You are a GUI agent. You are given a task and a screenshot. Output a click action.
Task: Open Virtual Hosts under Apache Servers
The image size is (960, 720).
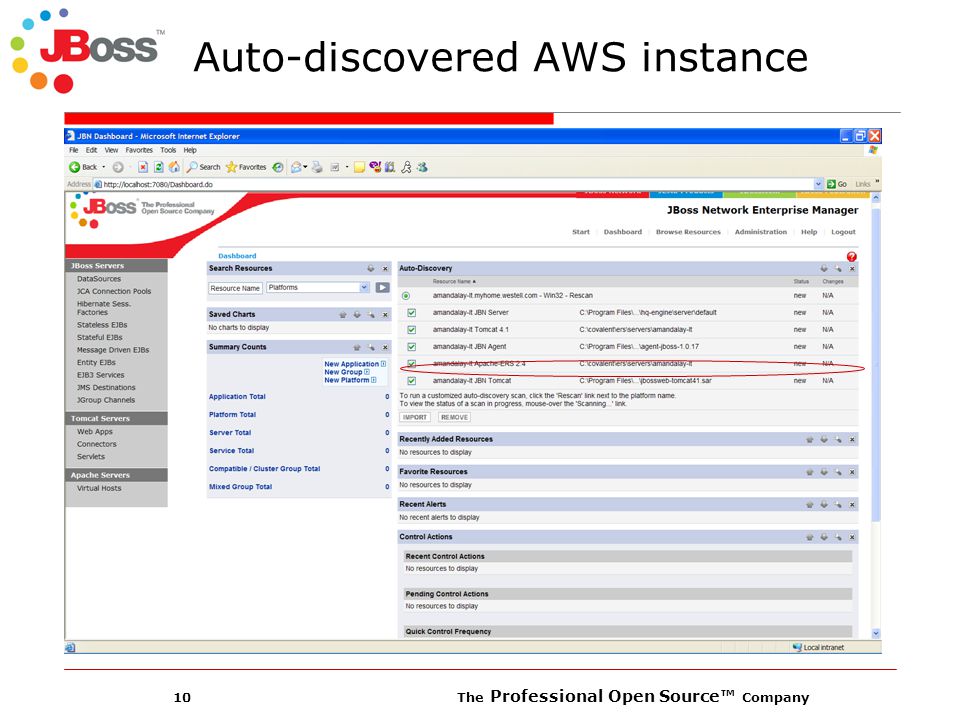click(x=99, y=489)
